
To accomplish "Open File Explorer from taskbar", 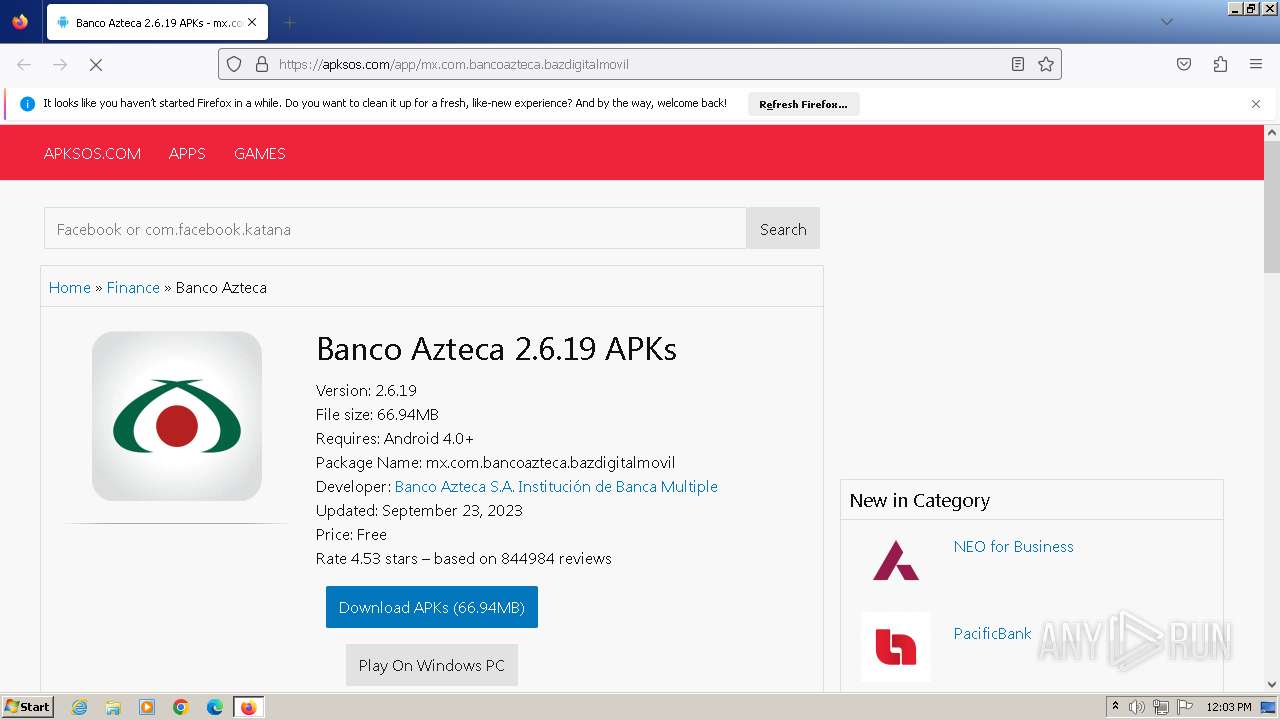I will 113,707.
